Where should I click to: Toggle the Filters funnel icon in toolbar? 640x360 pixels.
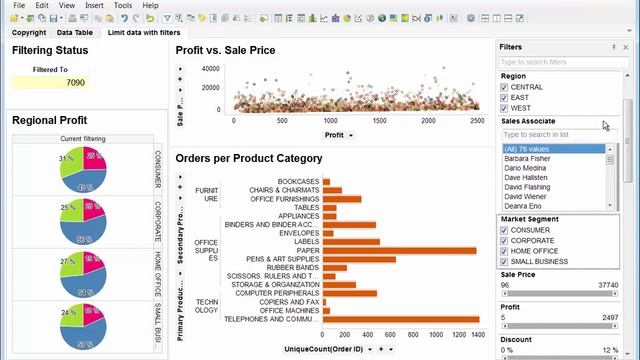pyautogui.click(x=167, y=18)
